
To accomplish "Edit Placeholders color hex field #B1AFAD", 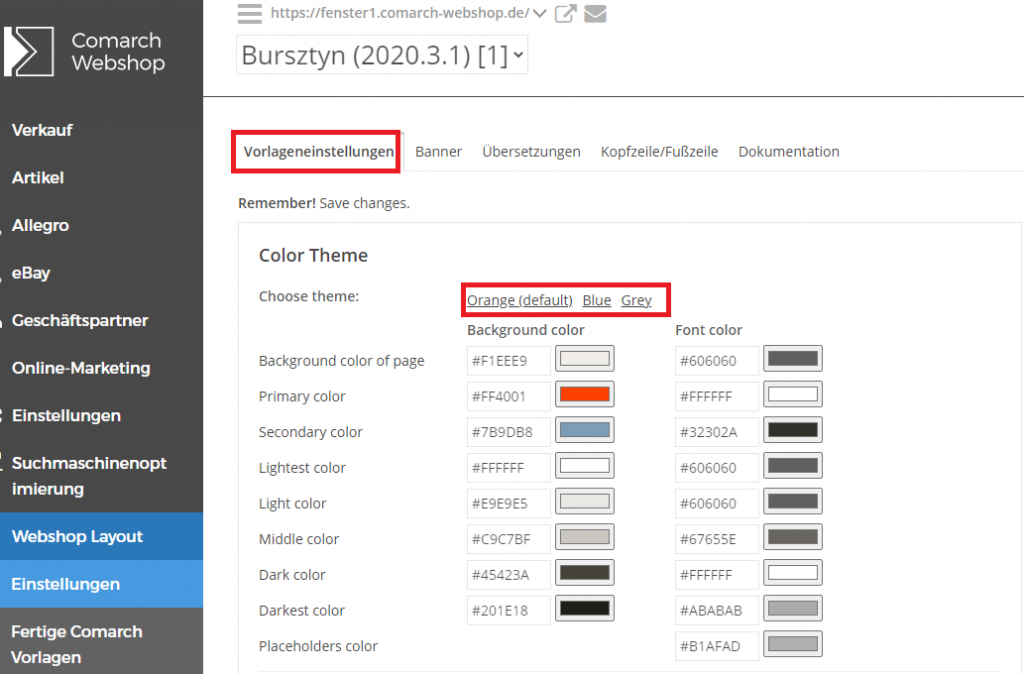I will coord(717,646).
